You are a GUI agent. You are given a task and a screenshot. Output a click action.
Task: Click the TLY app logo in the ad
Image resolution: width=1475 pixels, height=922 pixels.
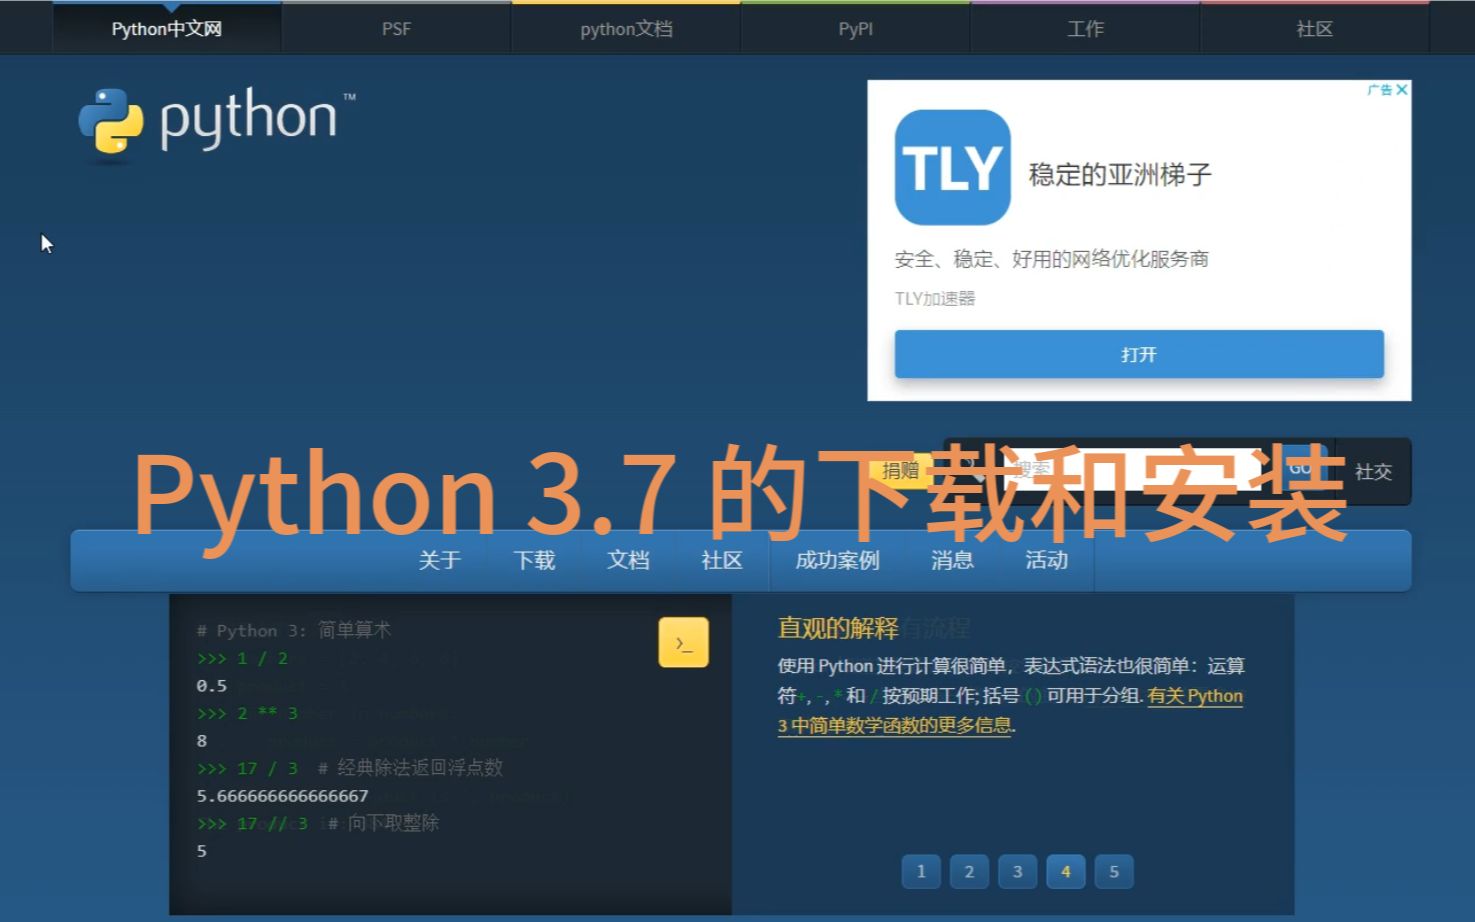(x=952, y=167)
